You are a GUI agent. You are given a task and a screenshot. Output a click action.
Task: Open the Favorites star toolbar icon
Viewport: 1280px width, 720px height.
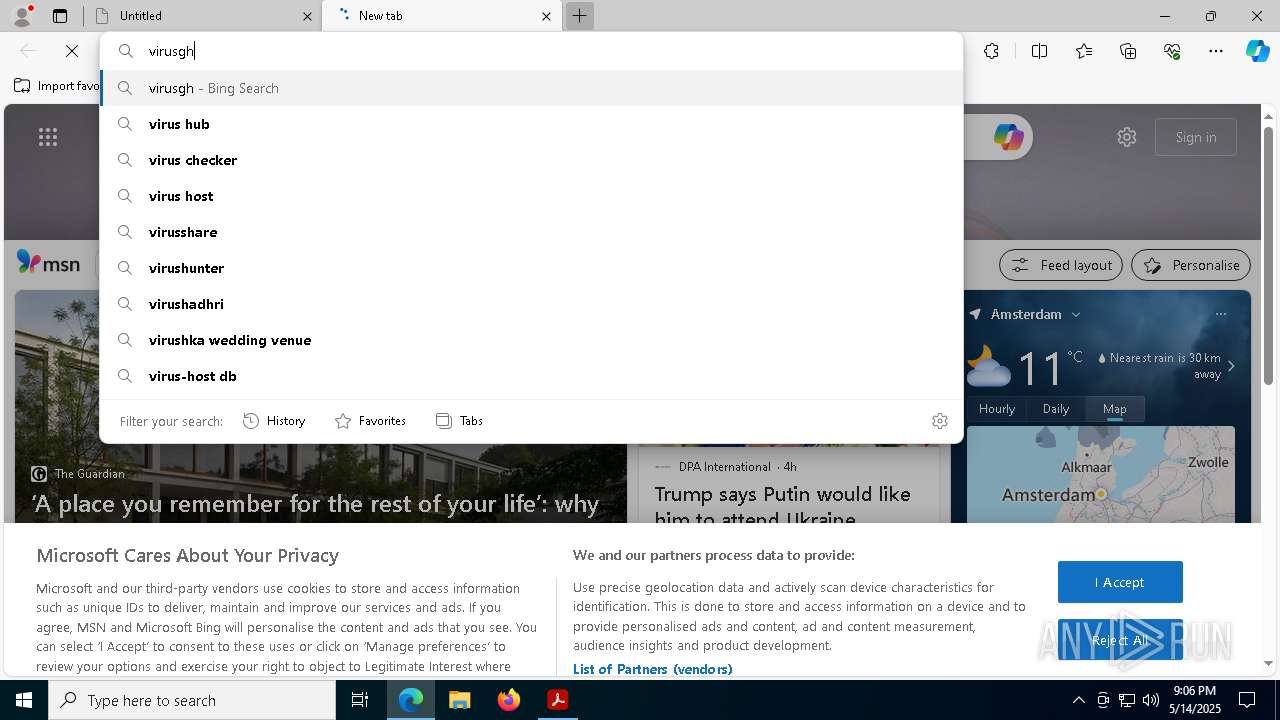point(1084,51)
